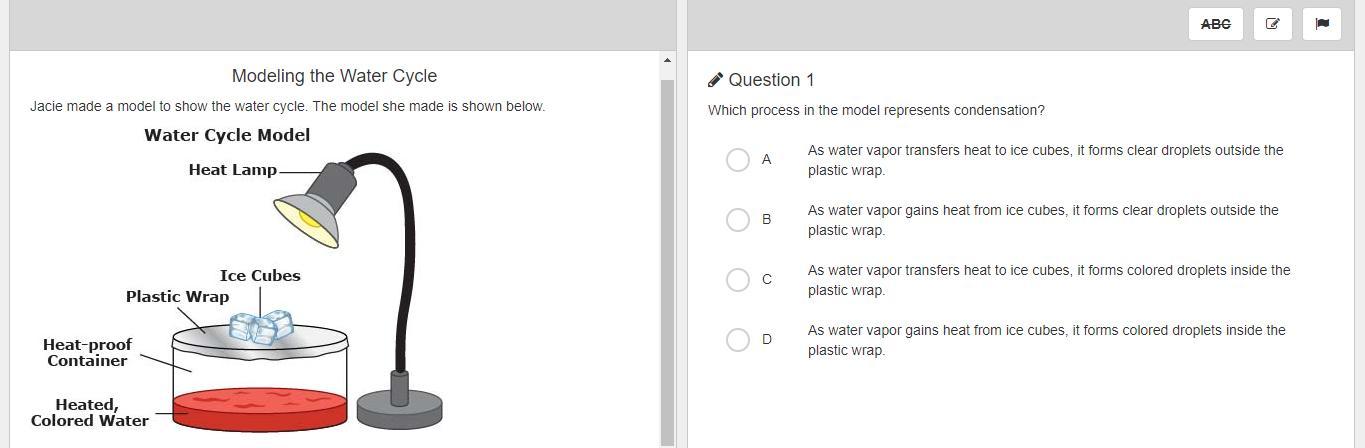Click the passage scrollbar up arrow
The image size is (1365, 448).
click(668, 62)
